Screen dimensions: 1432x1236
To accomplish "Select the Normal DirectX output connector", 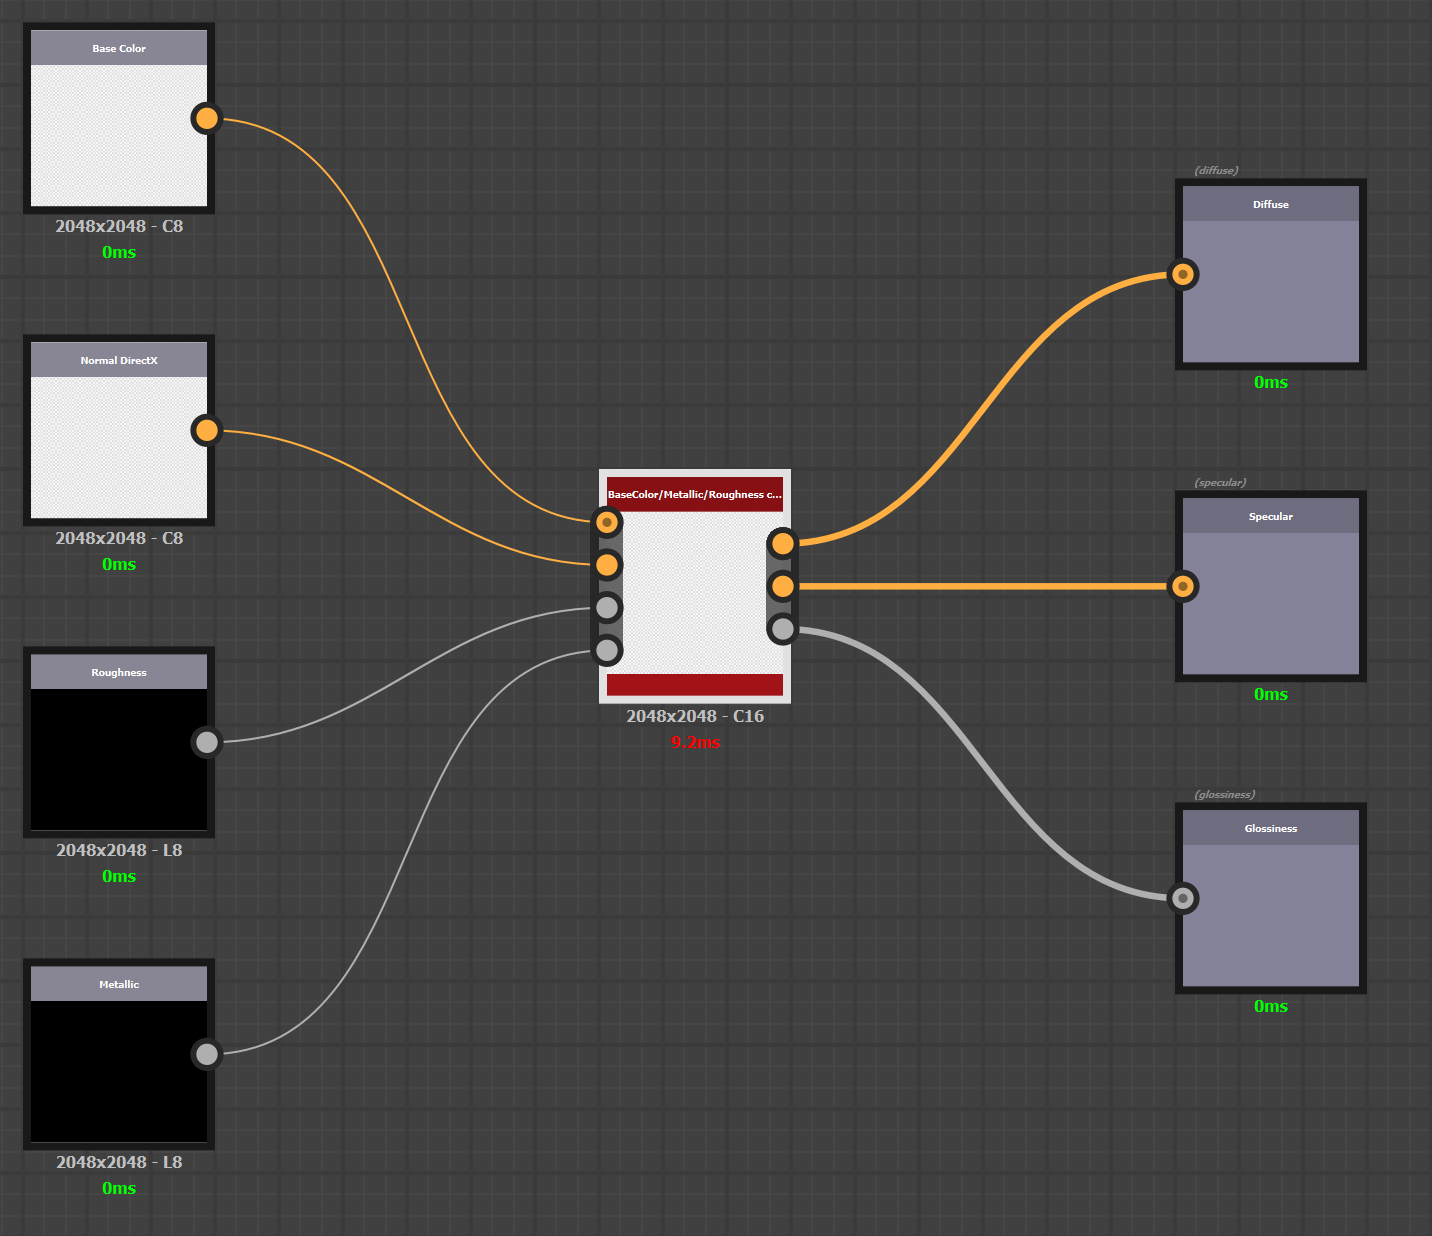I will (x=206, y=429).
